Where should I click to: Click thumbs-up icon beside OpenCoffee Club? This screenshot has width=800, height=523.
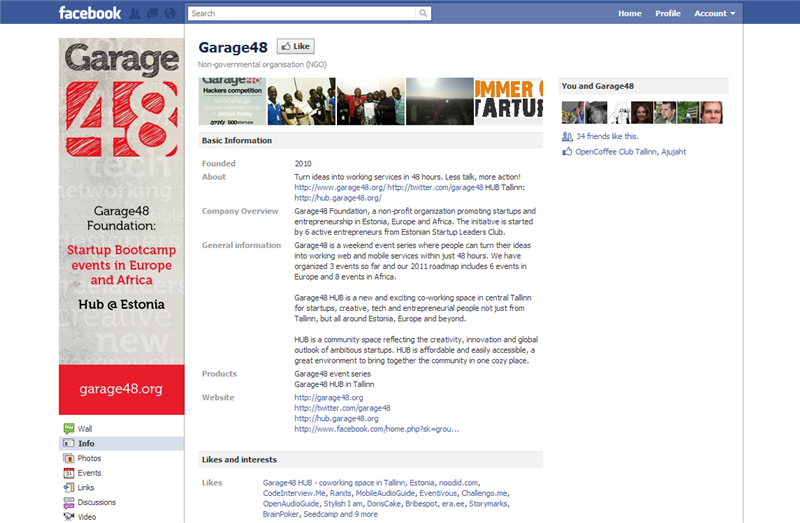[567, 151]
